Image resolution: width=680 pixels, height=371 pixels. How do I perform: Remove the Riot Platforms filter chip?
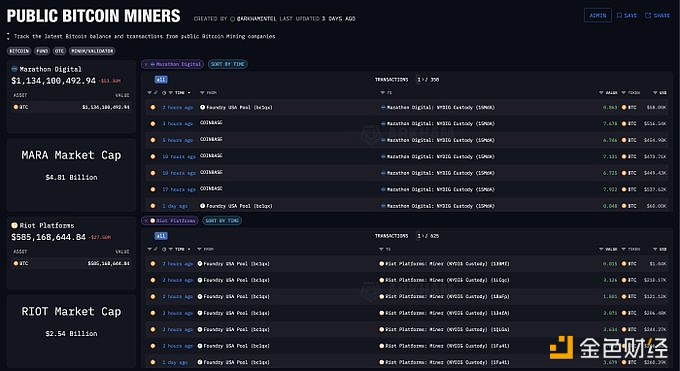point(146,220)
